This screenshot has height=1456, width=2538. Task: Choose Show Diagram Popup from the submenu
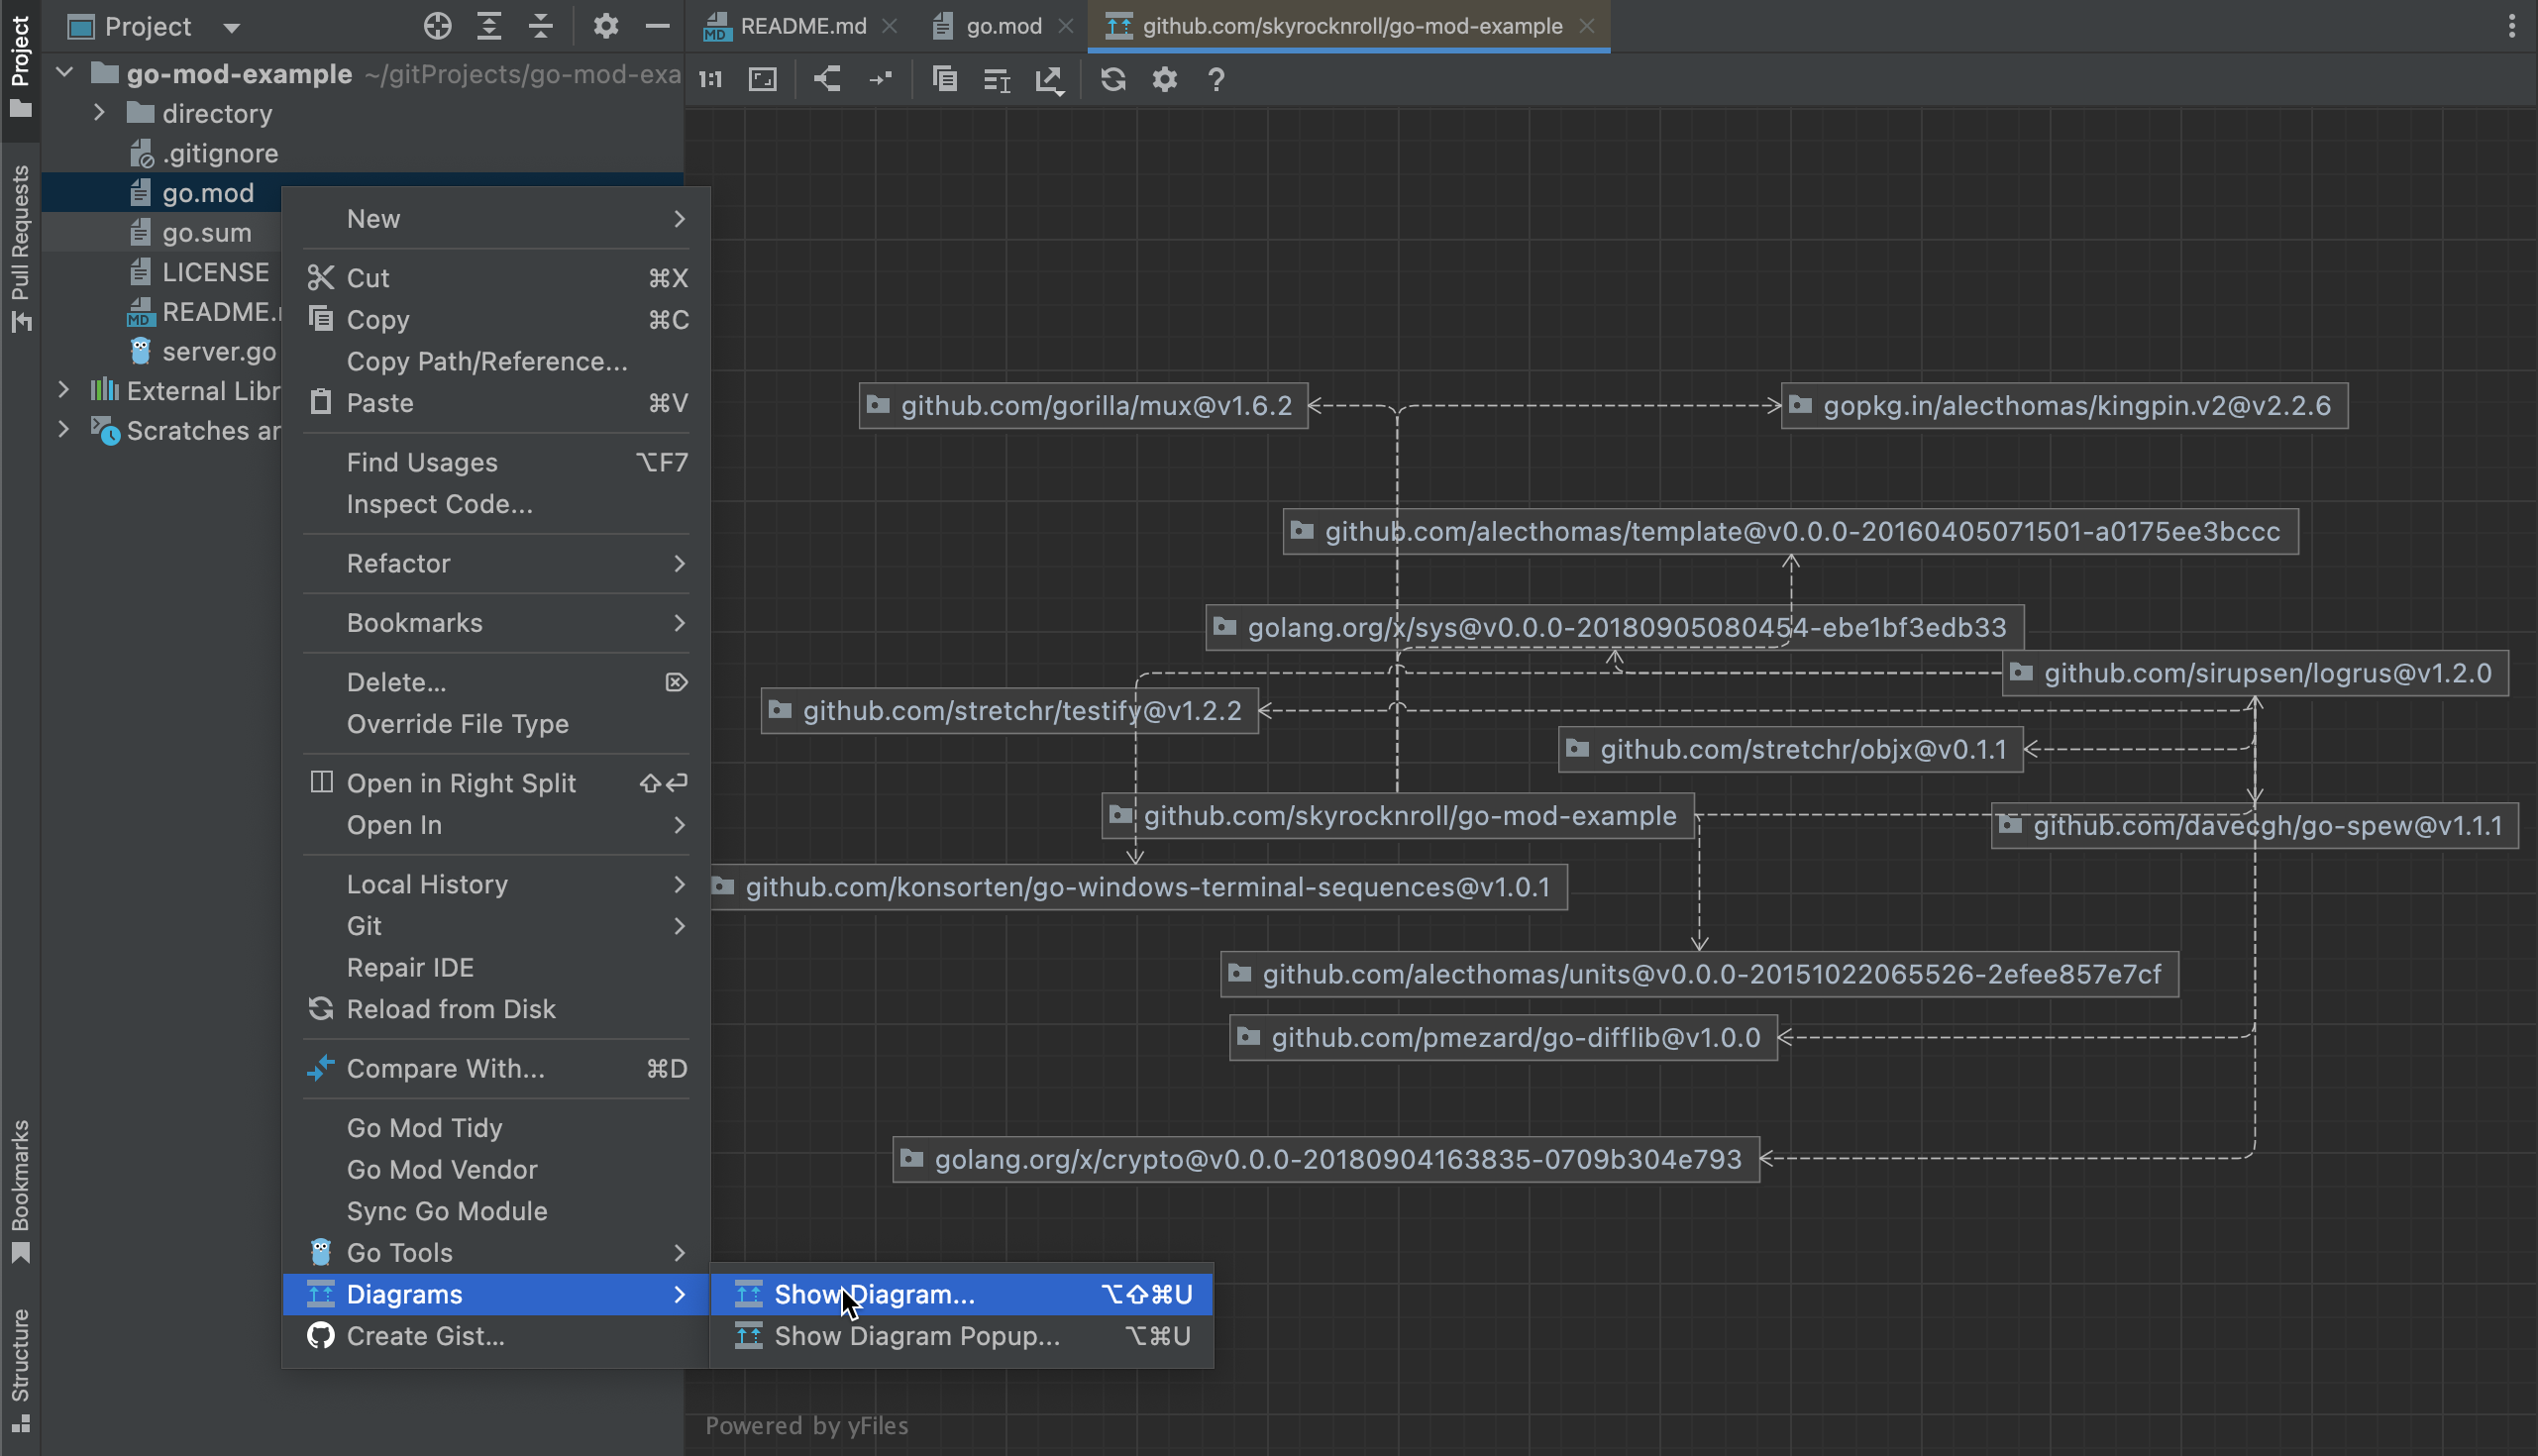pos(915,1336)
